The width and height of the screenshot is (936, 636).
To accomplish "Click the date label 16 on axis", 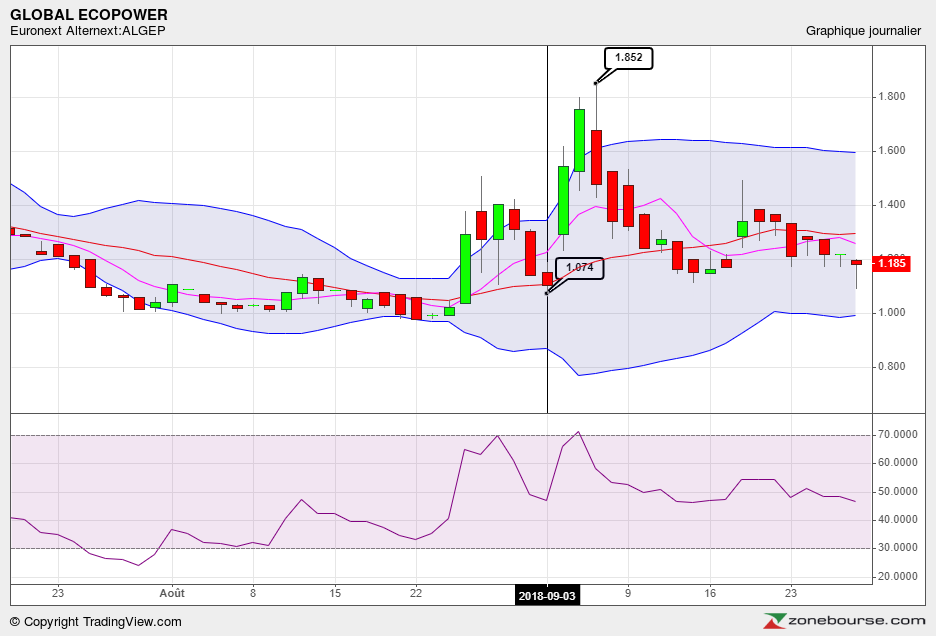I will [x=710, y=594].
